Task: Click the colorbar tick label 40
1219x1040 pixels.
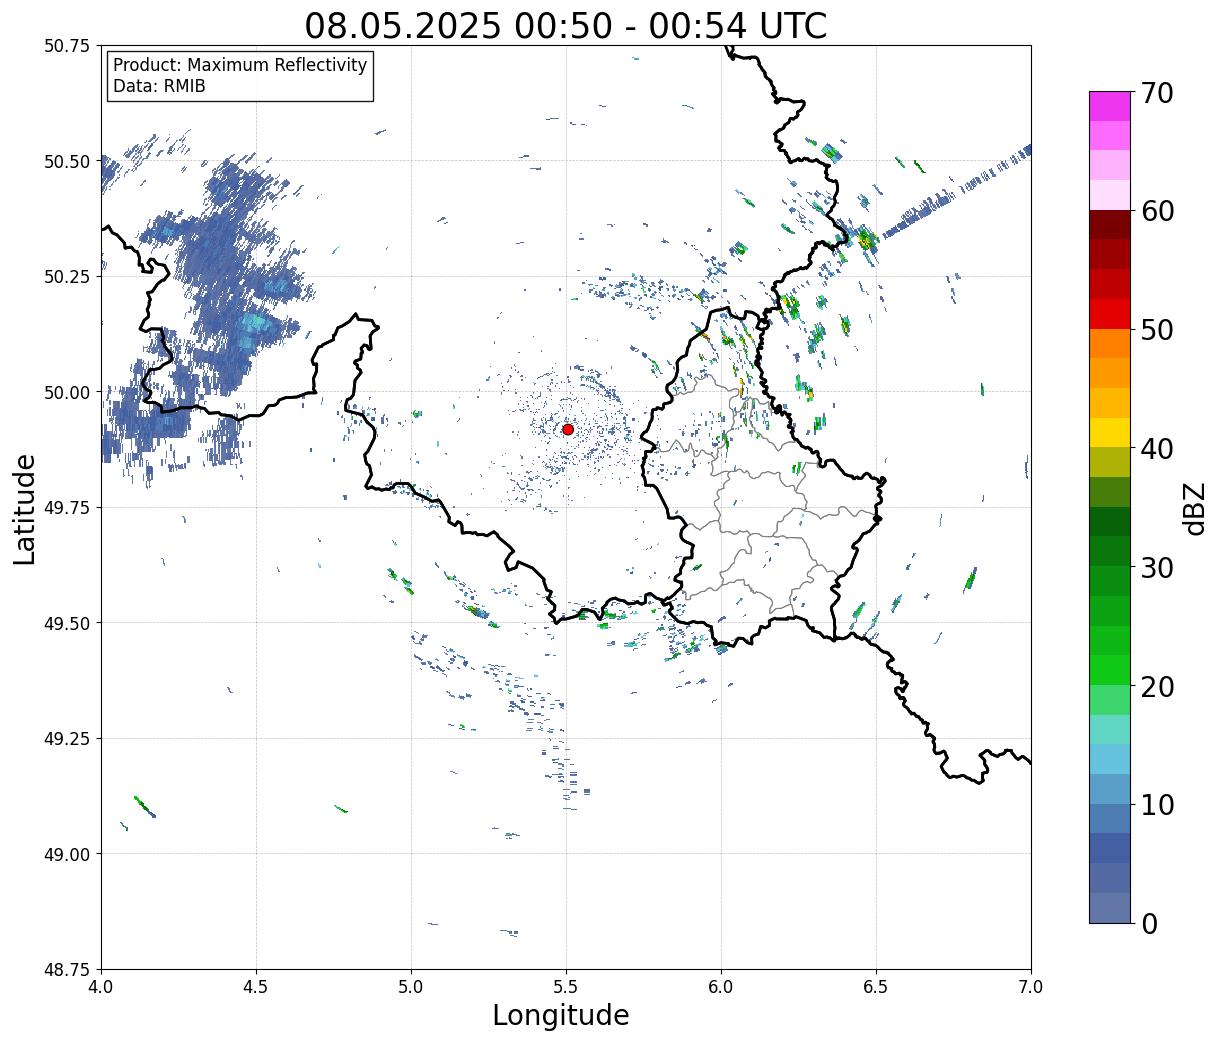Action: (x=1157, y=449)
